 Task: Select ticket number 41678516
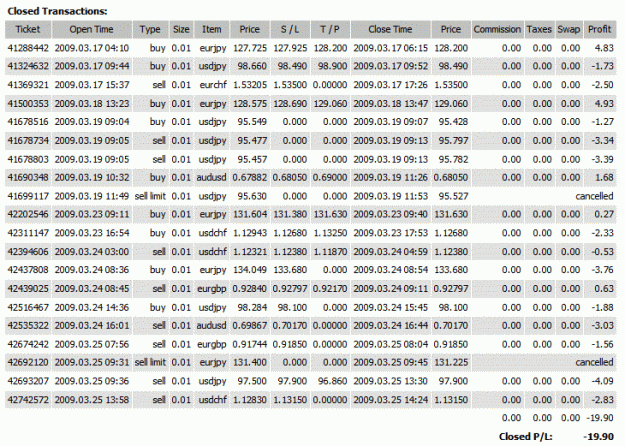tap(28, 122)
